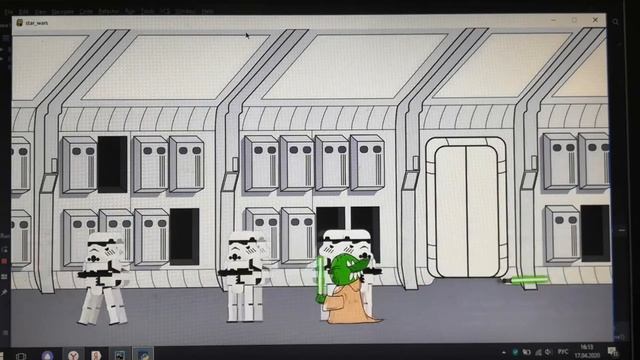Open the Code menu in the IDE
This screenshot has height=360, width=640.
(x=86, y=12)
